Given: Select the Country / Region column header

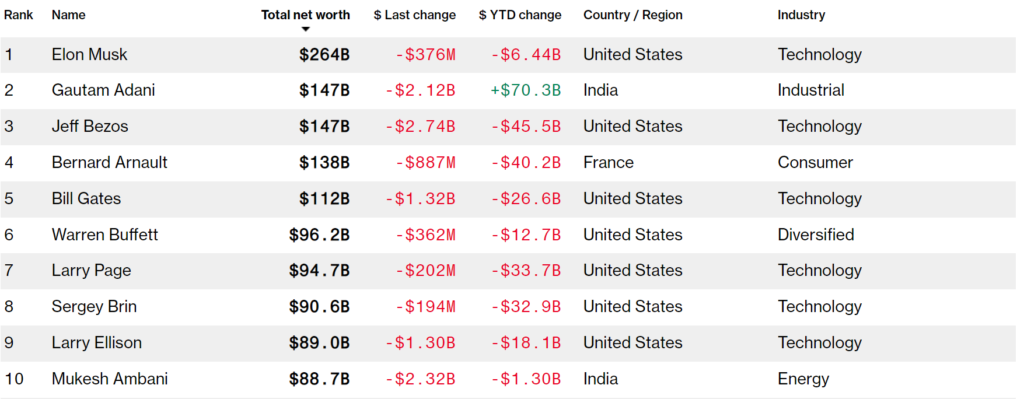Looking at the screenshot, I should 633,15.
